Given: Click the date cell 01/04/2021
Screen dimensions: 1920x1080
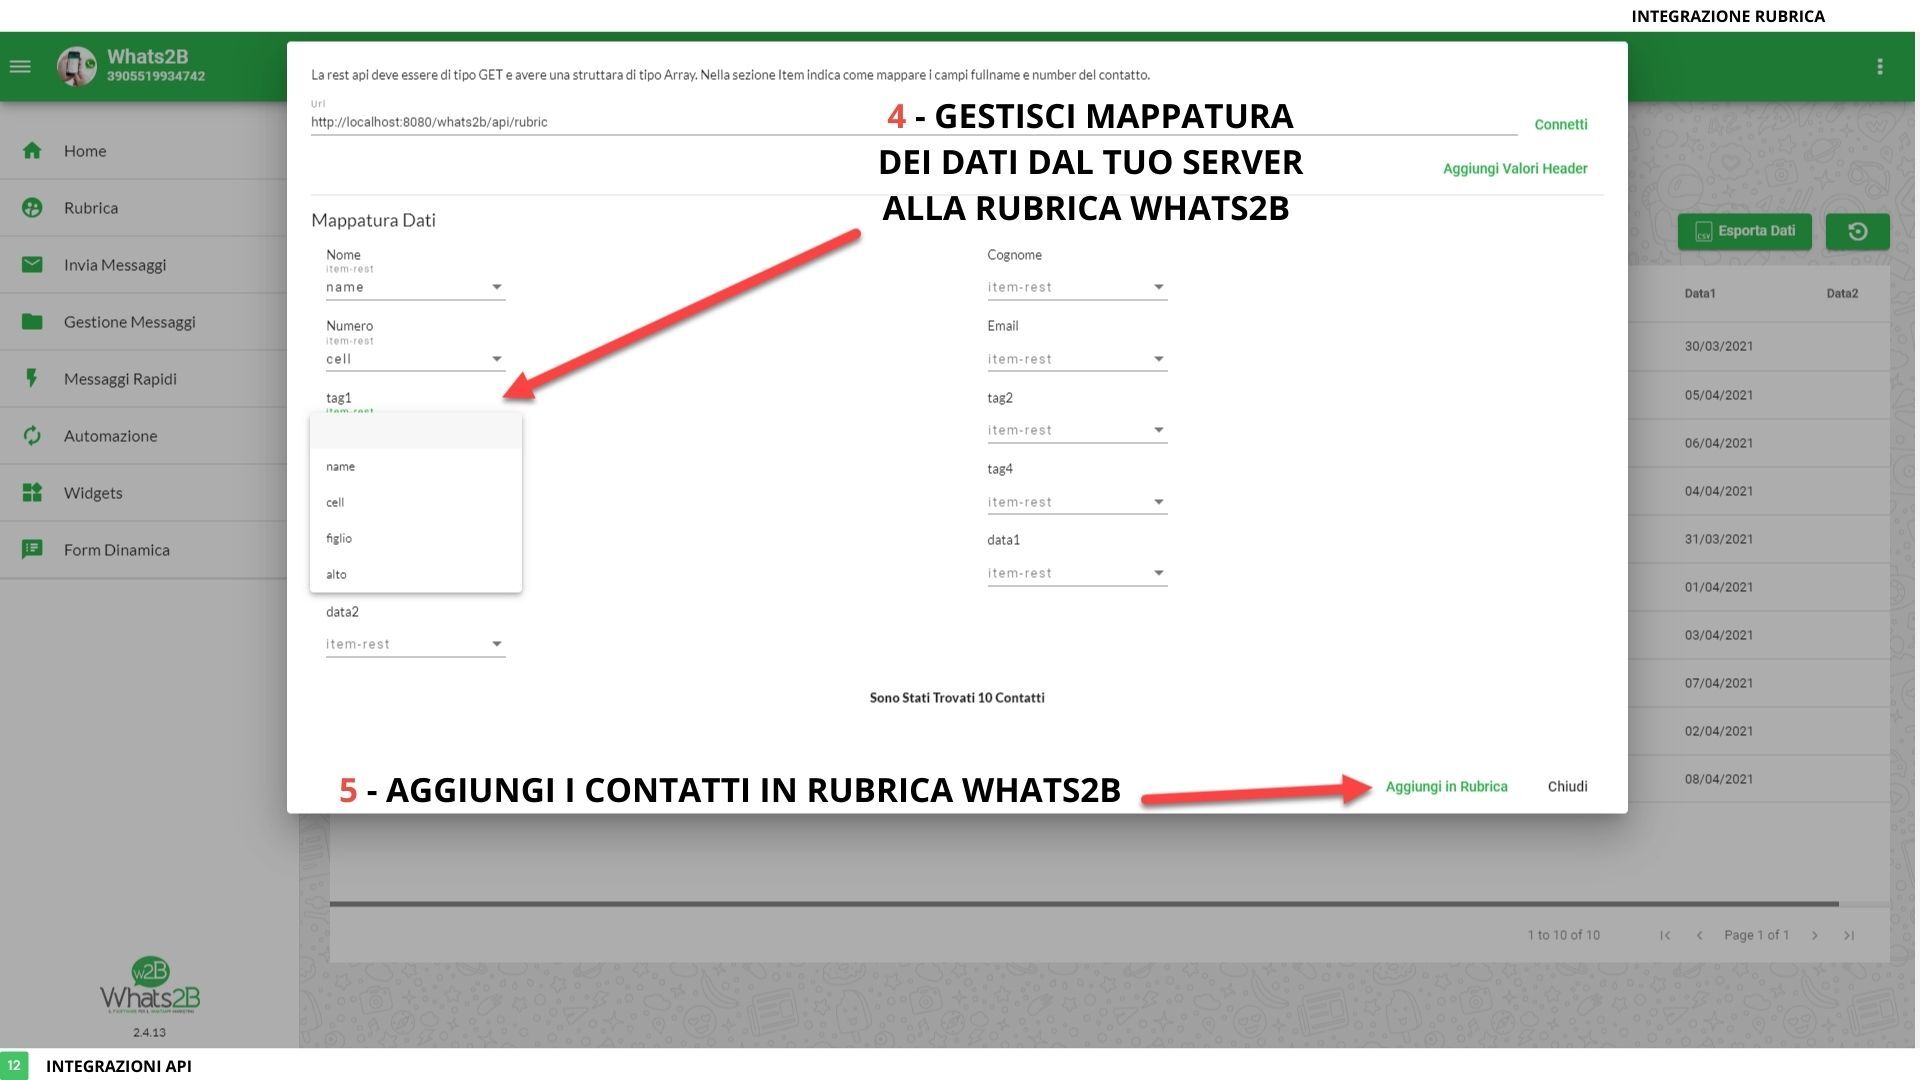Looking at the screenshot, I should pyautogui.click(x=1719, y=588).
